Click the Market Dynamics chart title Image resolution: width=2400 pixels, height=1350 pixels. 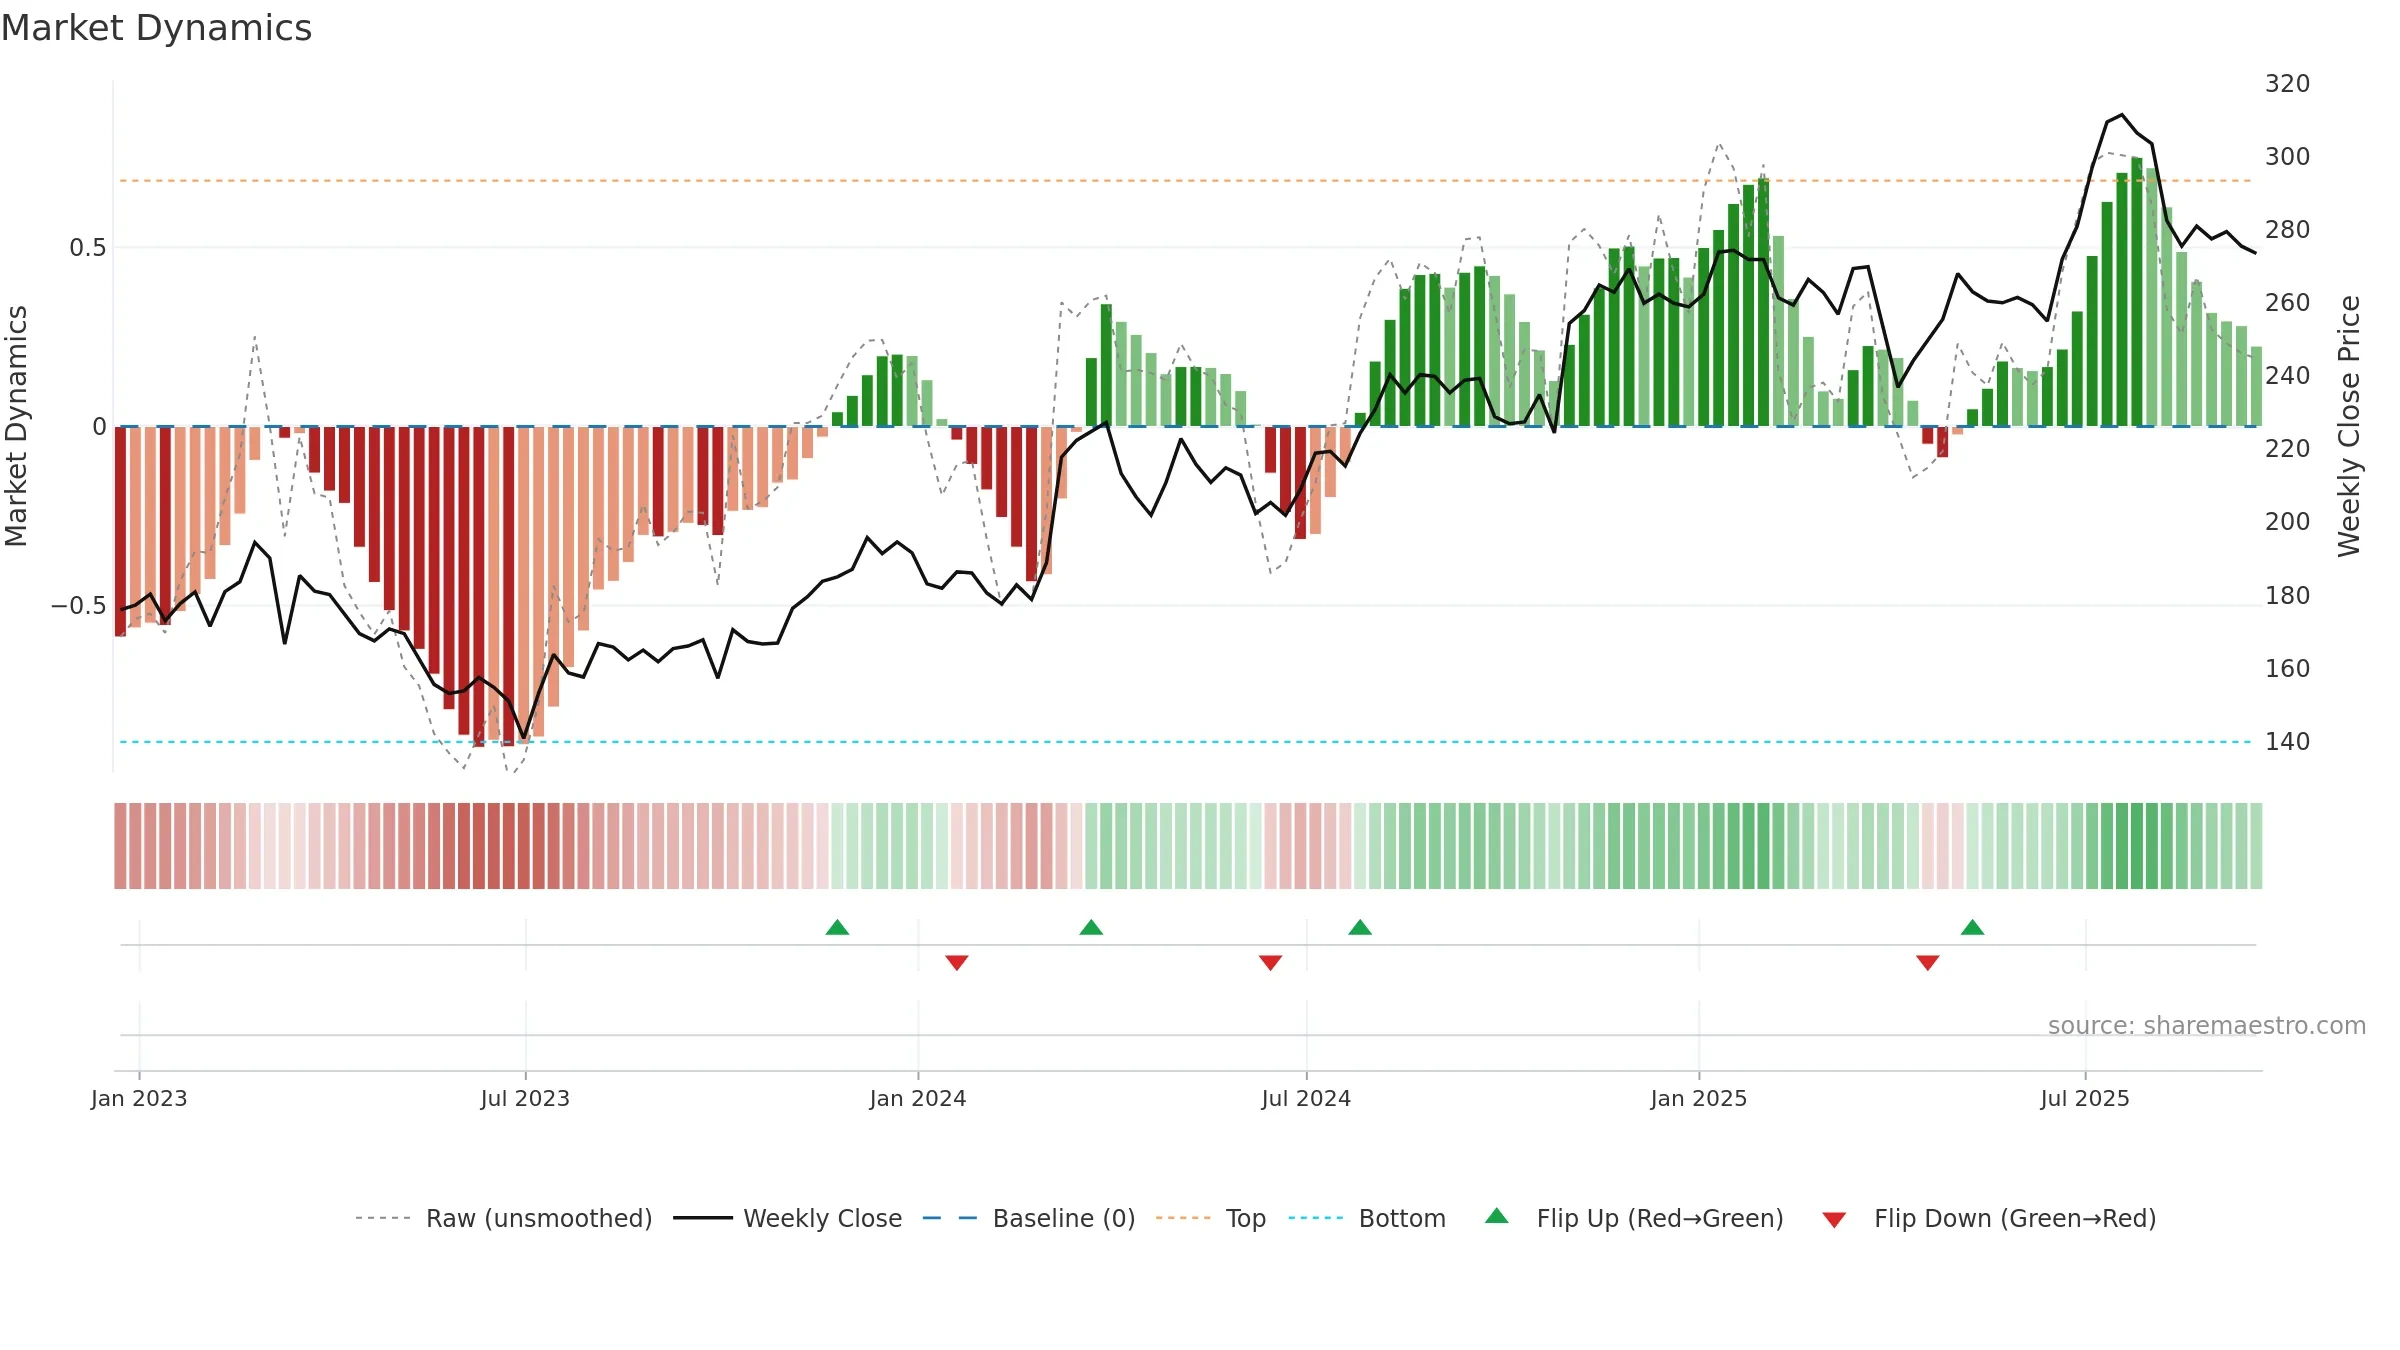pyautogui.click(x=157, y=28)
